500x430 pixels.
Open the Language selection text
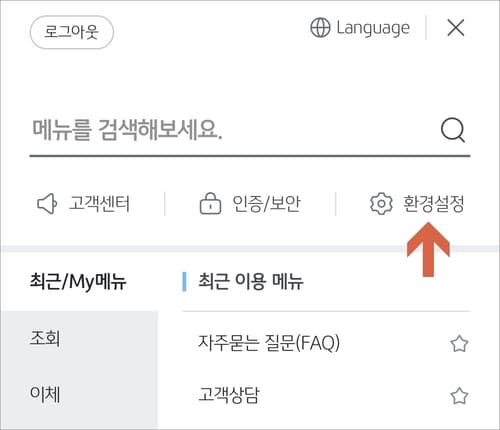pos(373,28)
